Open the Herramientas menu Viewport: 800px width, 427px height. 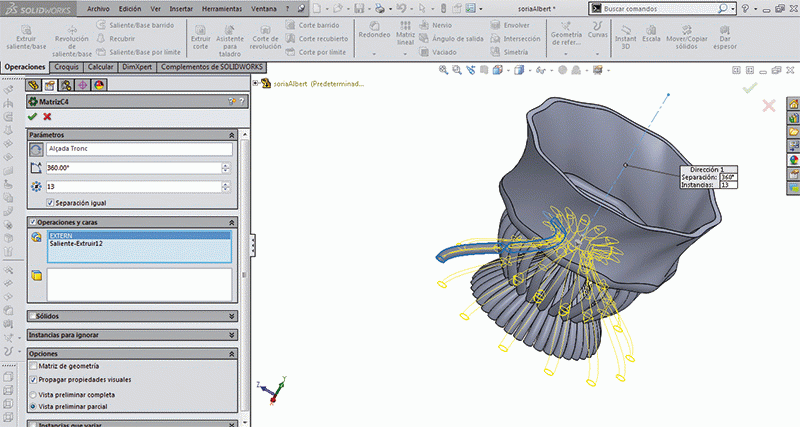click(224, 8)
